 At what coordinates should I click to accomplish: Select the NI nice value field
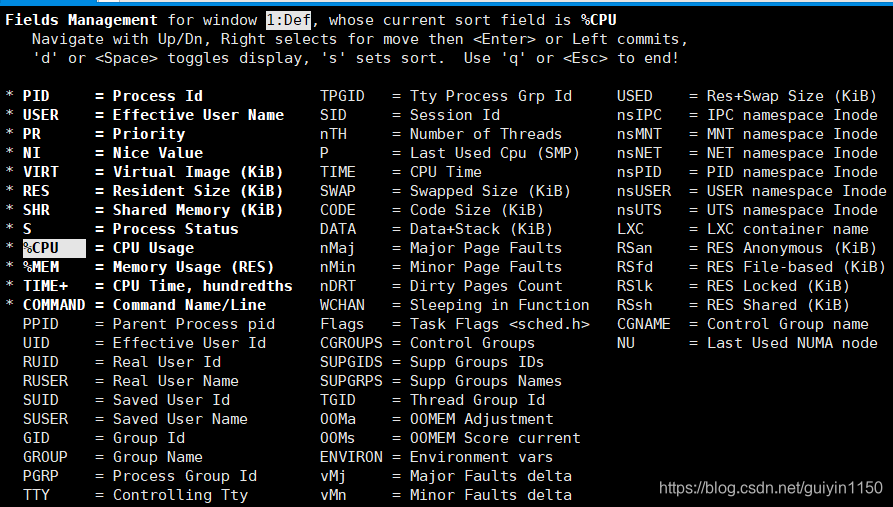pyautogui.click(x=32, y=153)
